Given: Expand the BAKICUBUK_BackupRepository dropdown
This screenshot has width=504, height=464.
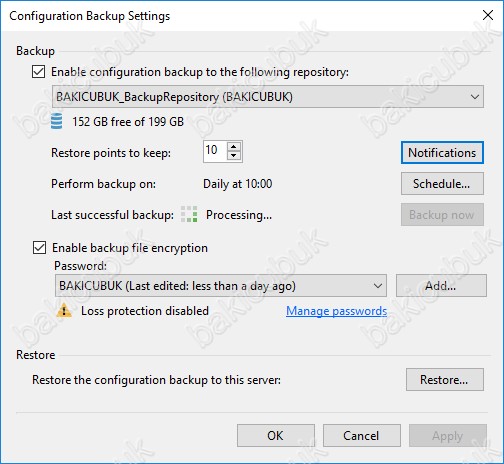Looking at the screenshot, I should pos(268,97).
